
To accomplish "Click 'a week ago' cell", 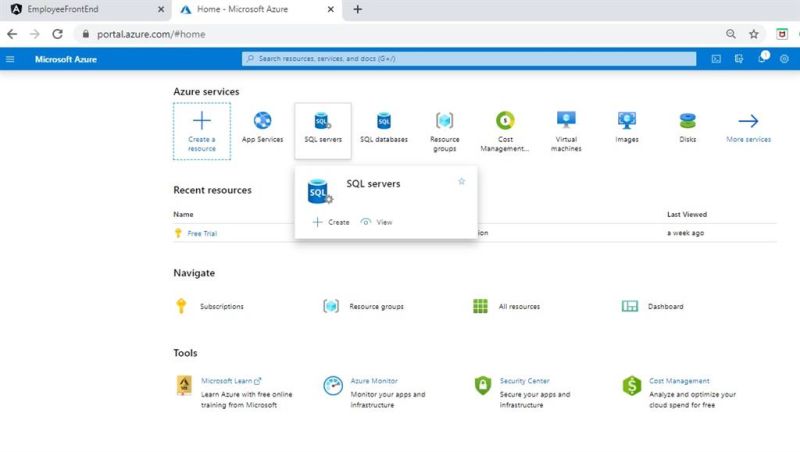I will click(x=685, y=233).
